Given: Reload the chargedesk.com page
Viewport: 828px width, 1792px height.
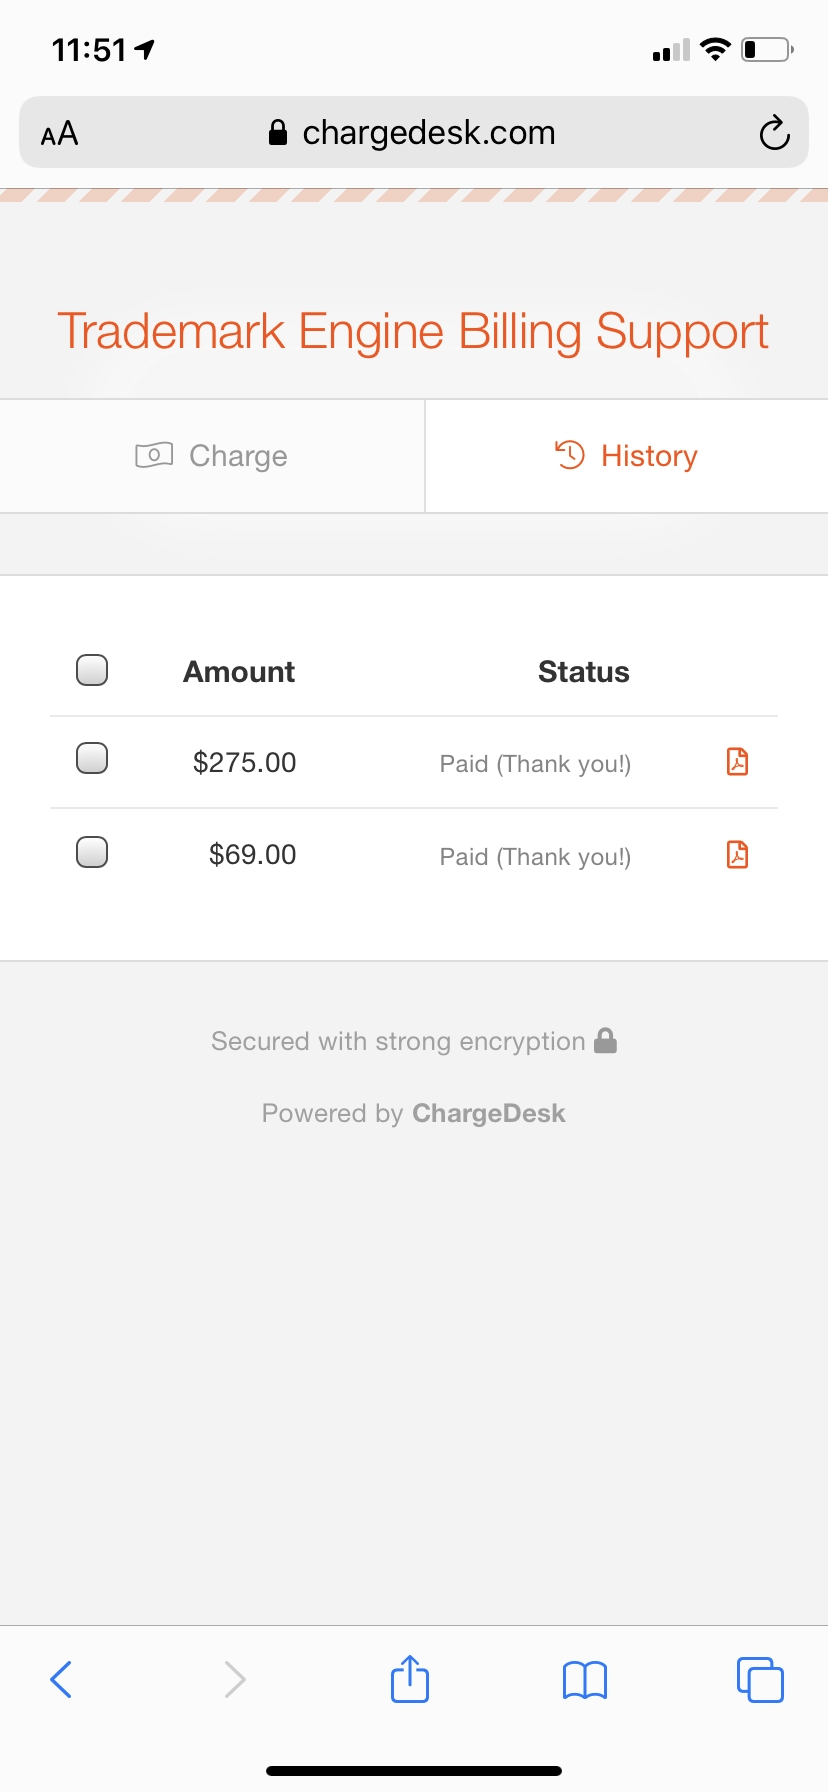Looking at the screenshot, I should tap(774, 133).
